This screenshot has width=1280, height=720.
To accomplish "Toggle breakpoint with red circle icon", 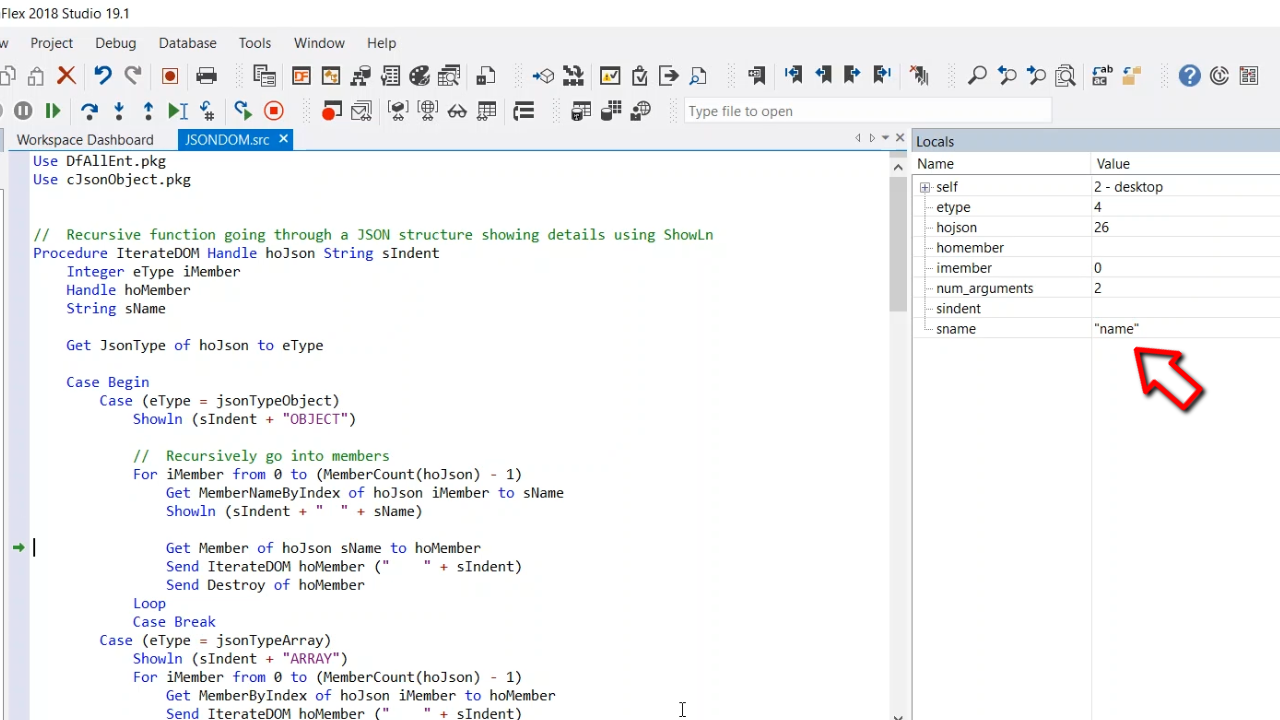I will click(170, 76).
